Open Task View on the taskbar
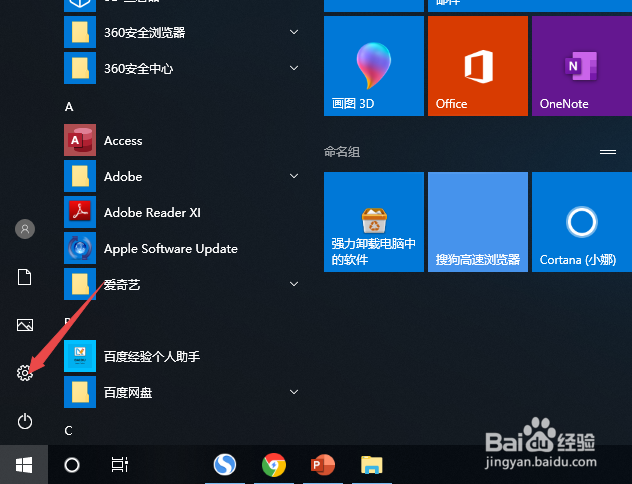632x484 pixels. (x=119, y=465)
